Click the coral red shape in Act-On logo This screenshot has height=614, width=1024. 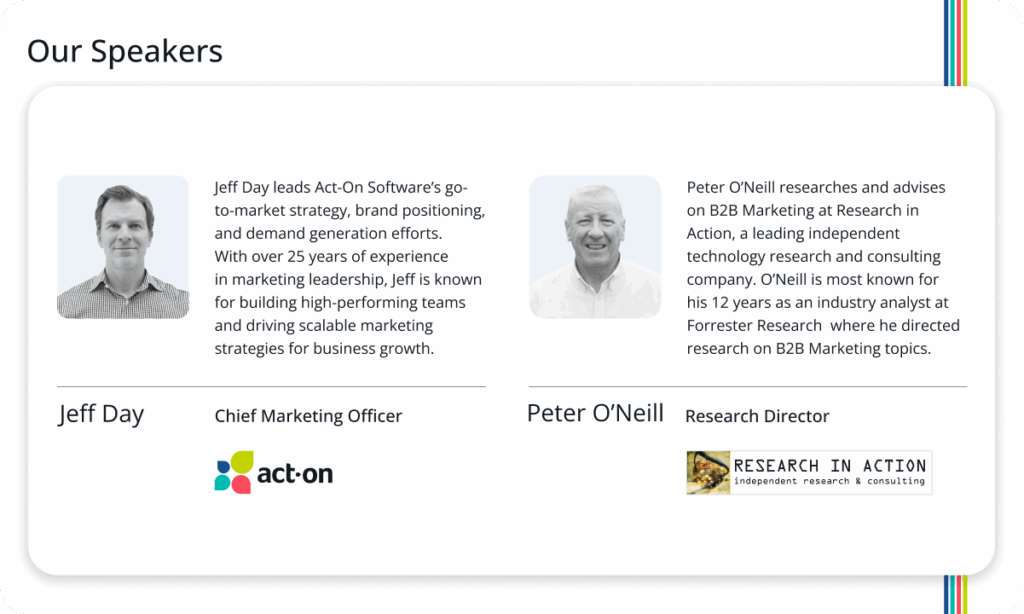point(240,483)
